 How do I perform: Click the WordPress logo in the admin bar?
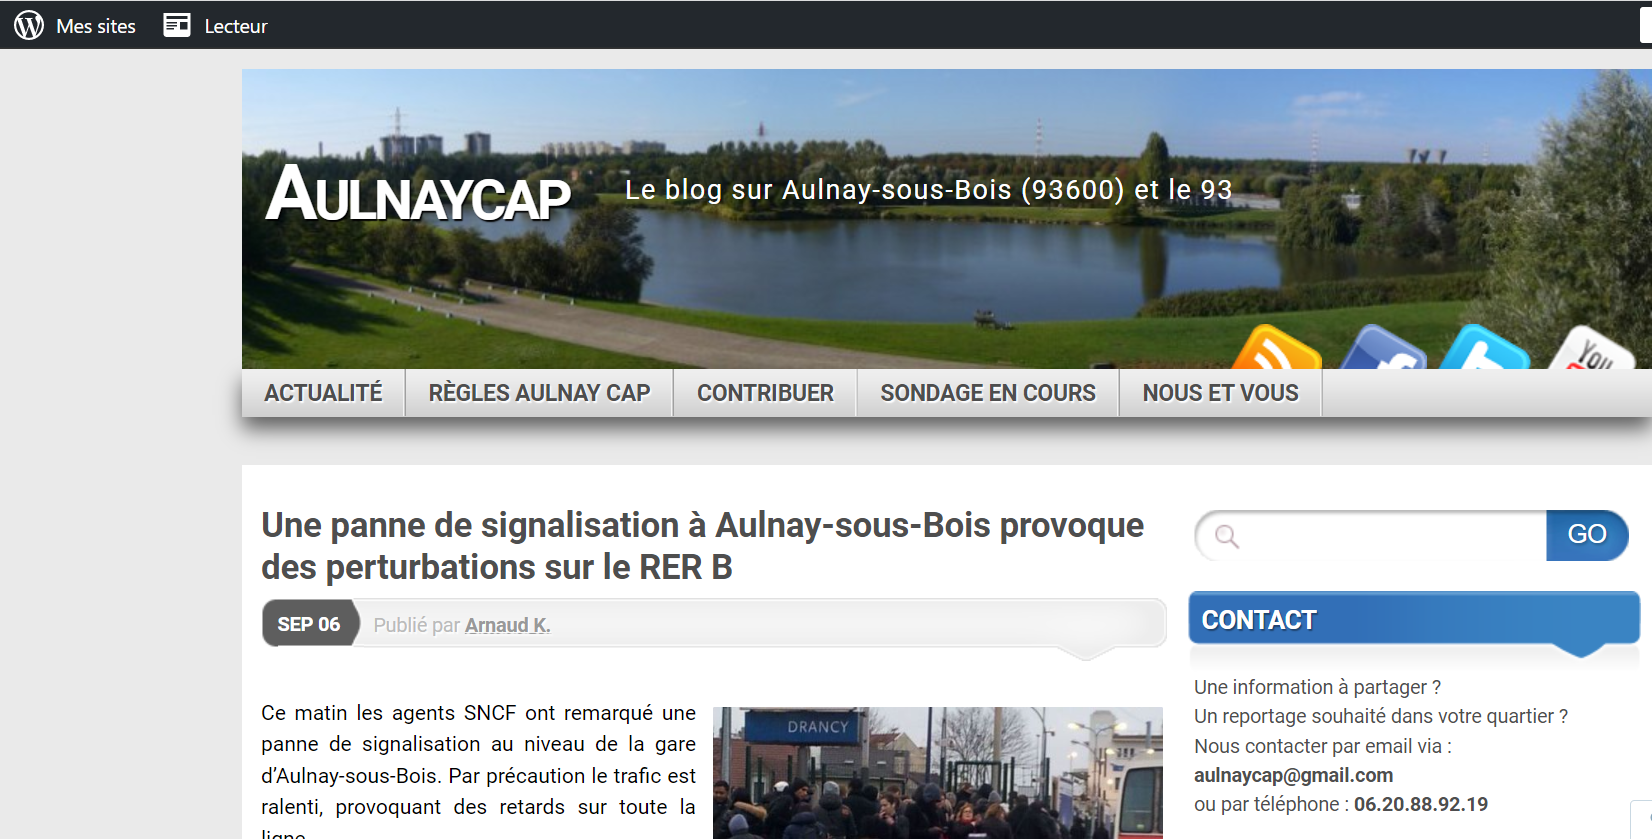click(x=29, y=25)
